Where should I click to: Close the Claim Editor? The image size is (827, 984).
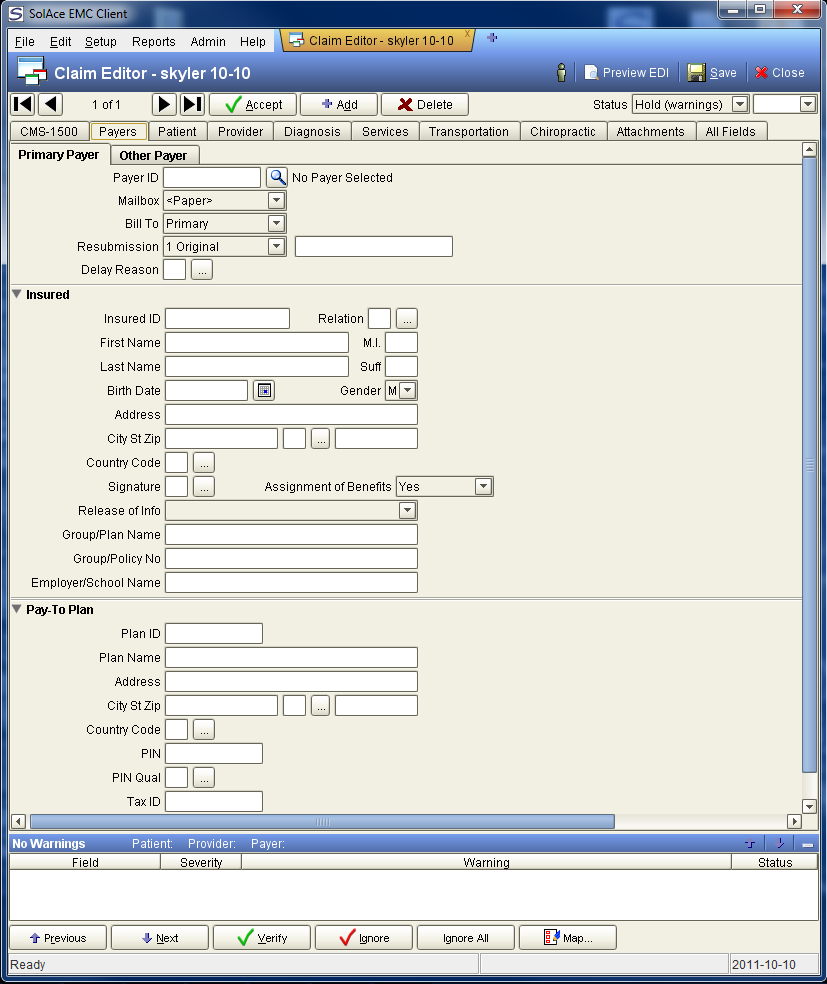[x=780, y=73]
